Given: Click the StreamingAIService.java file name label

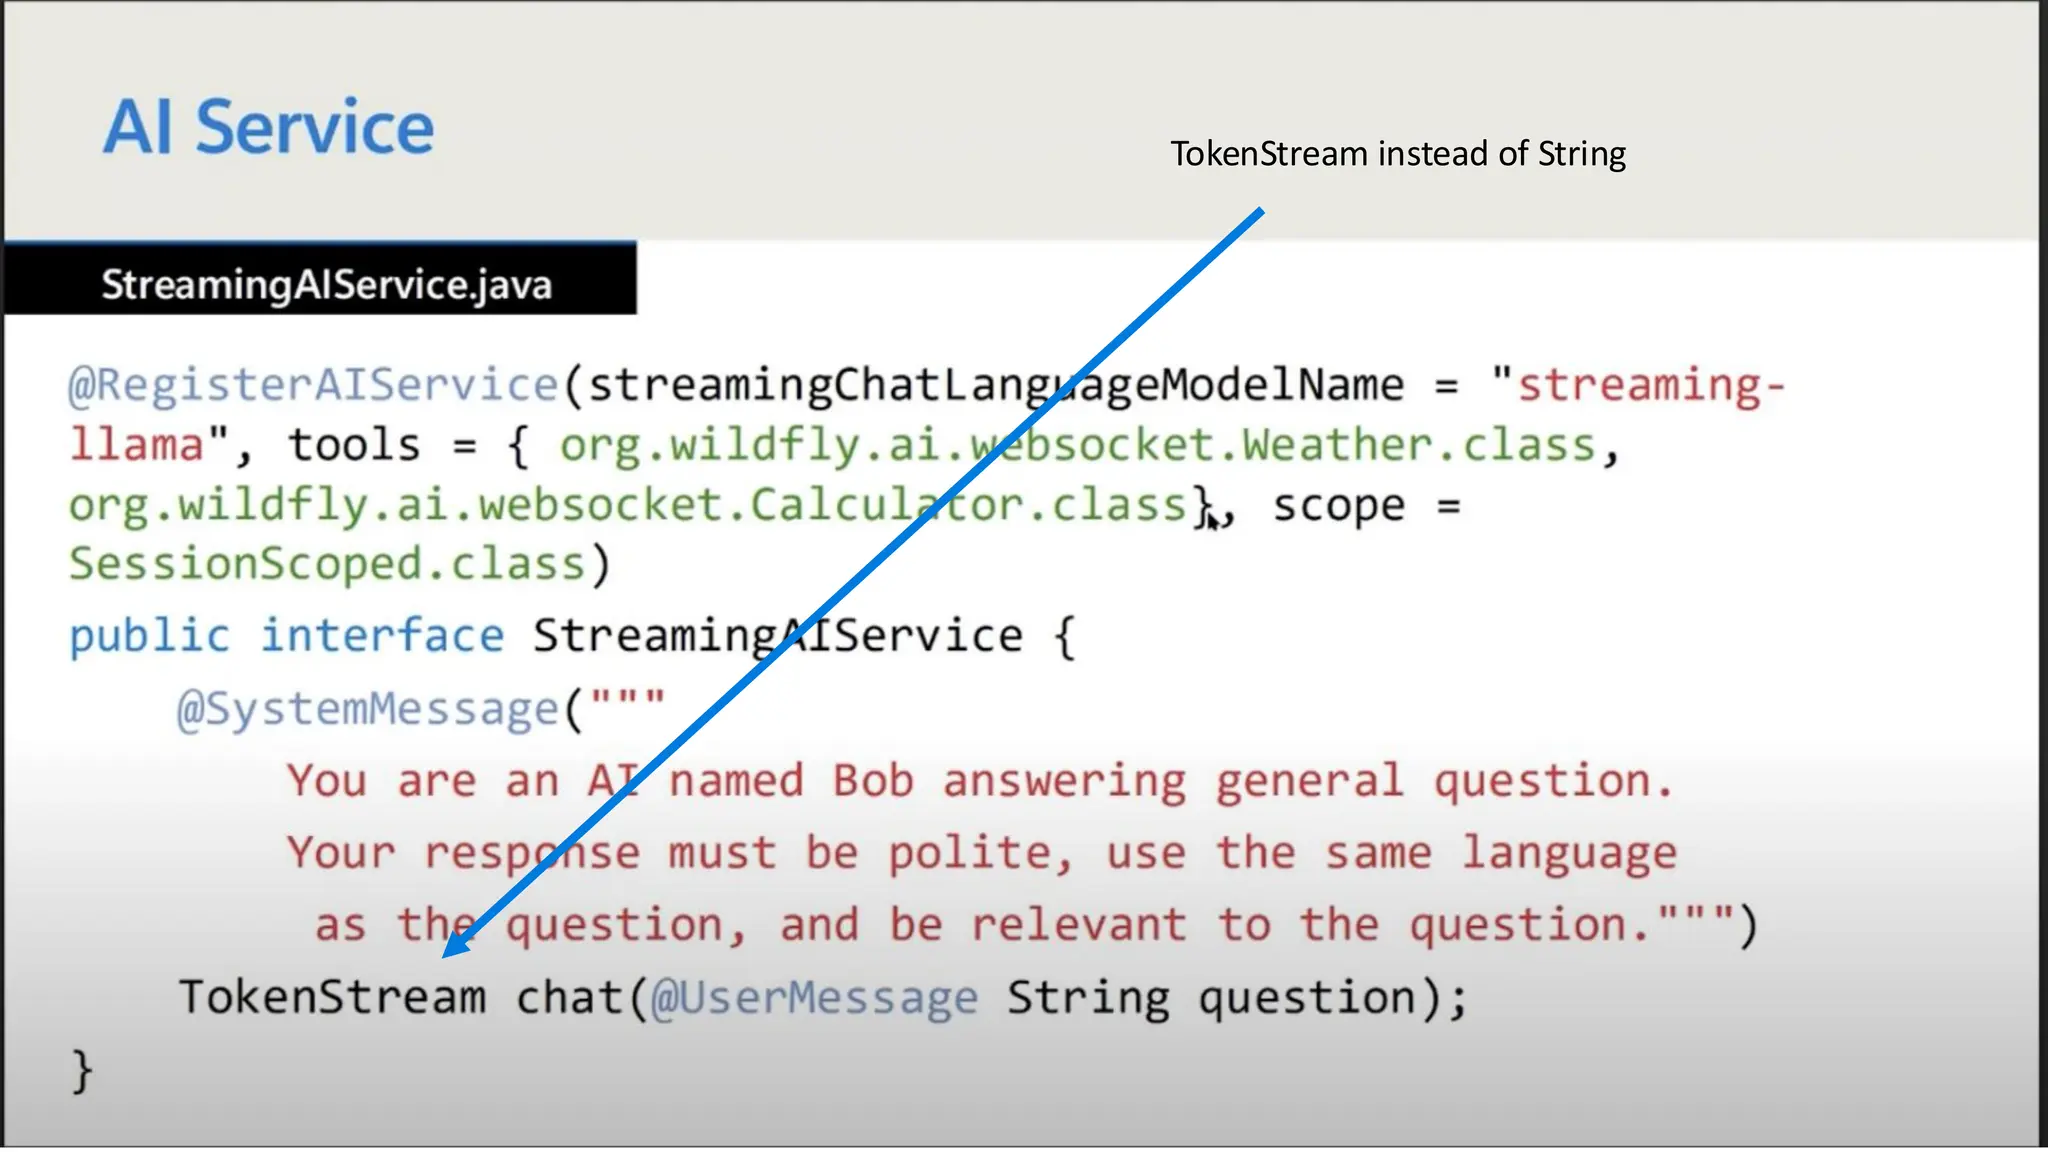Looking at the screenshot, I should [x=326, y=285].
